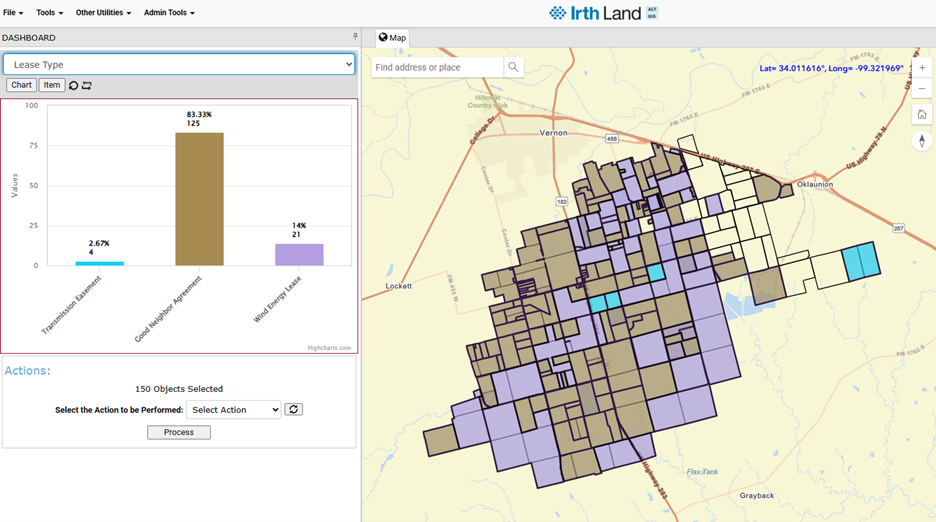Open the Tools menu
936x522 pixels.
(x=49, y=13)
